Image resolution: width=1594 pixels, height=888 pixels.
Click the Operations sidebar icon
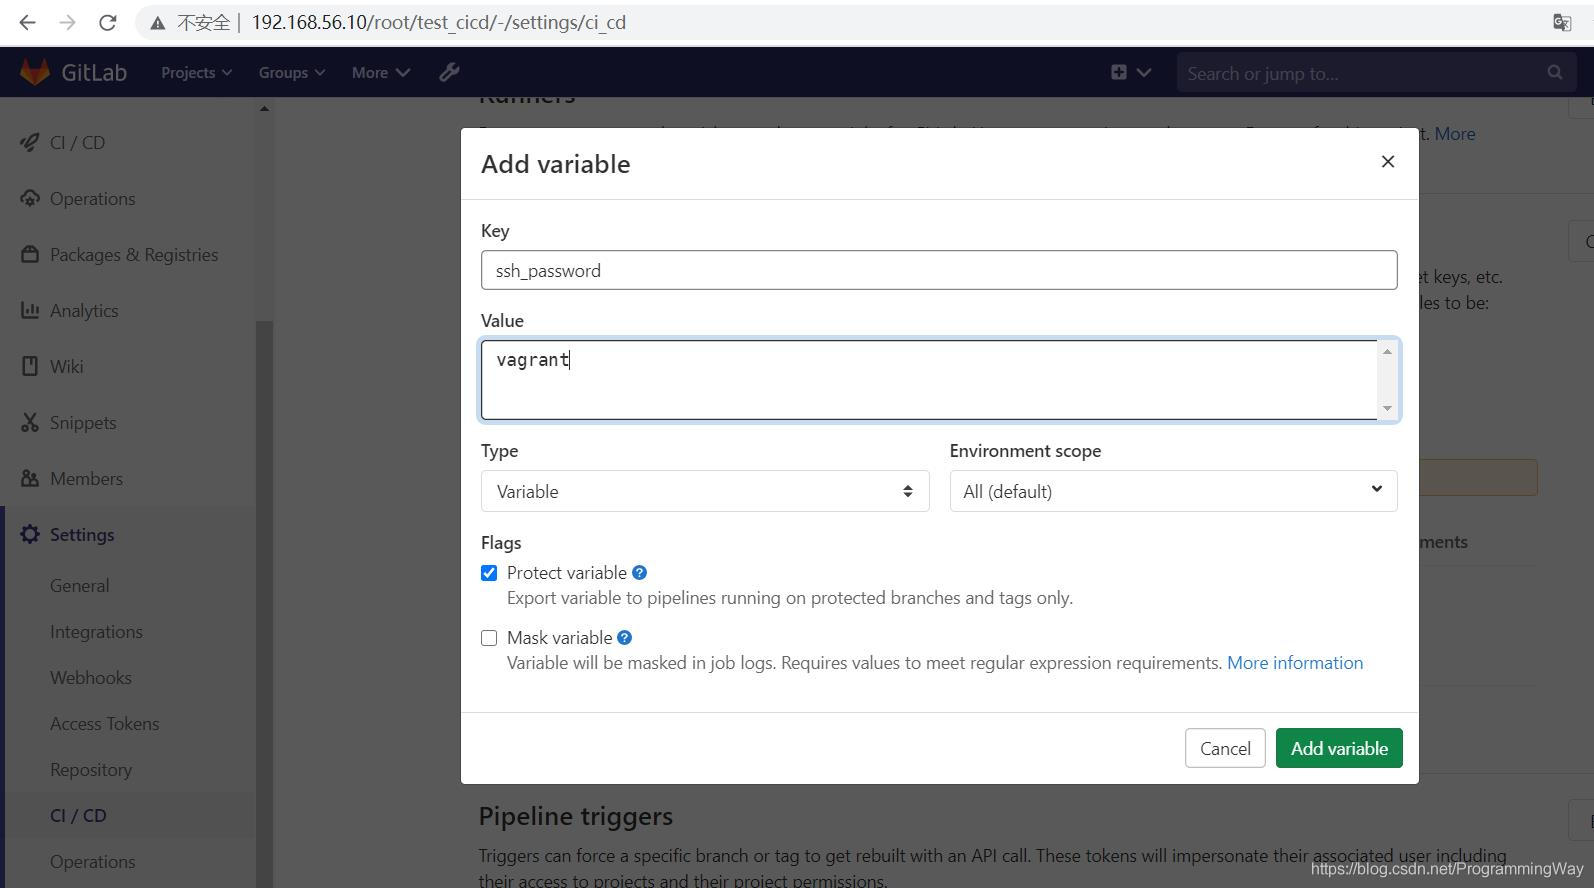coord(30,198)
